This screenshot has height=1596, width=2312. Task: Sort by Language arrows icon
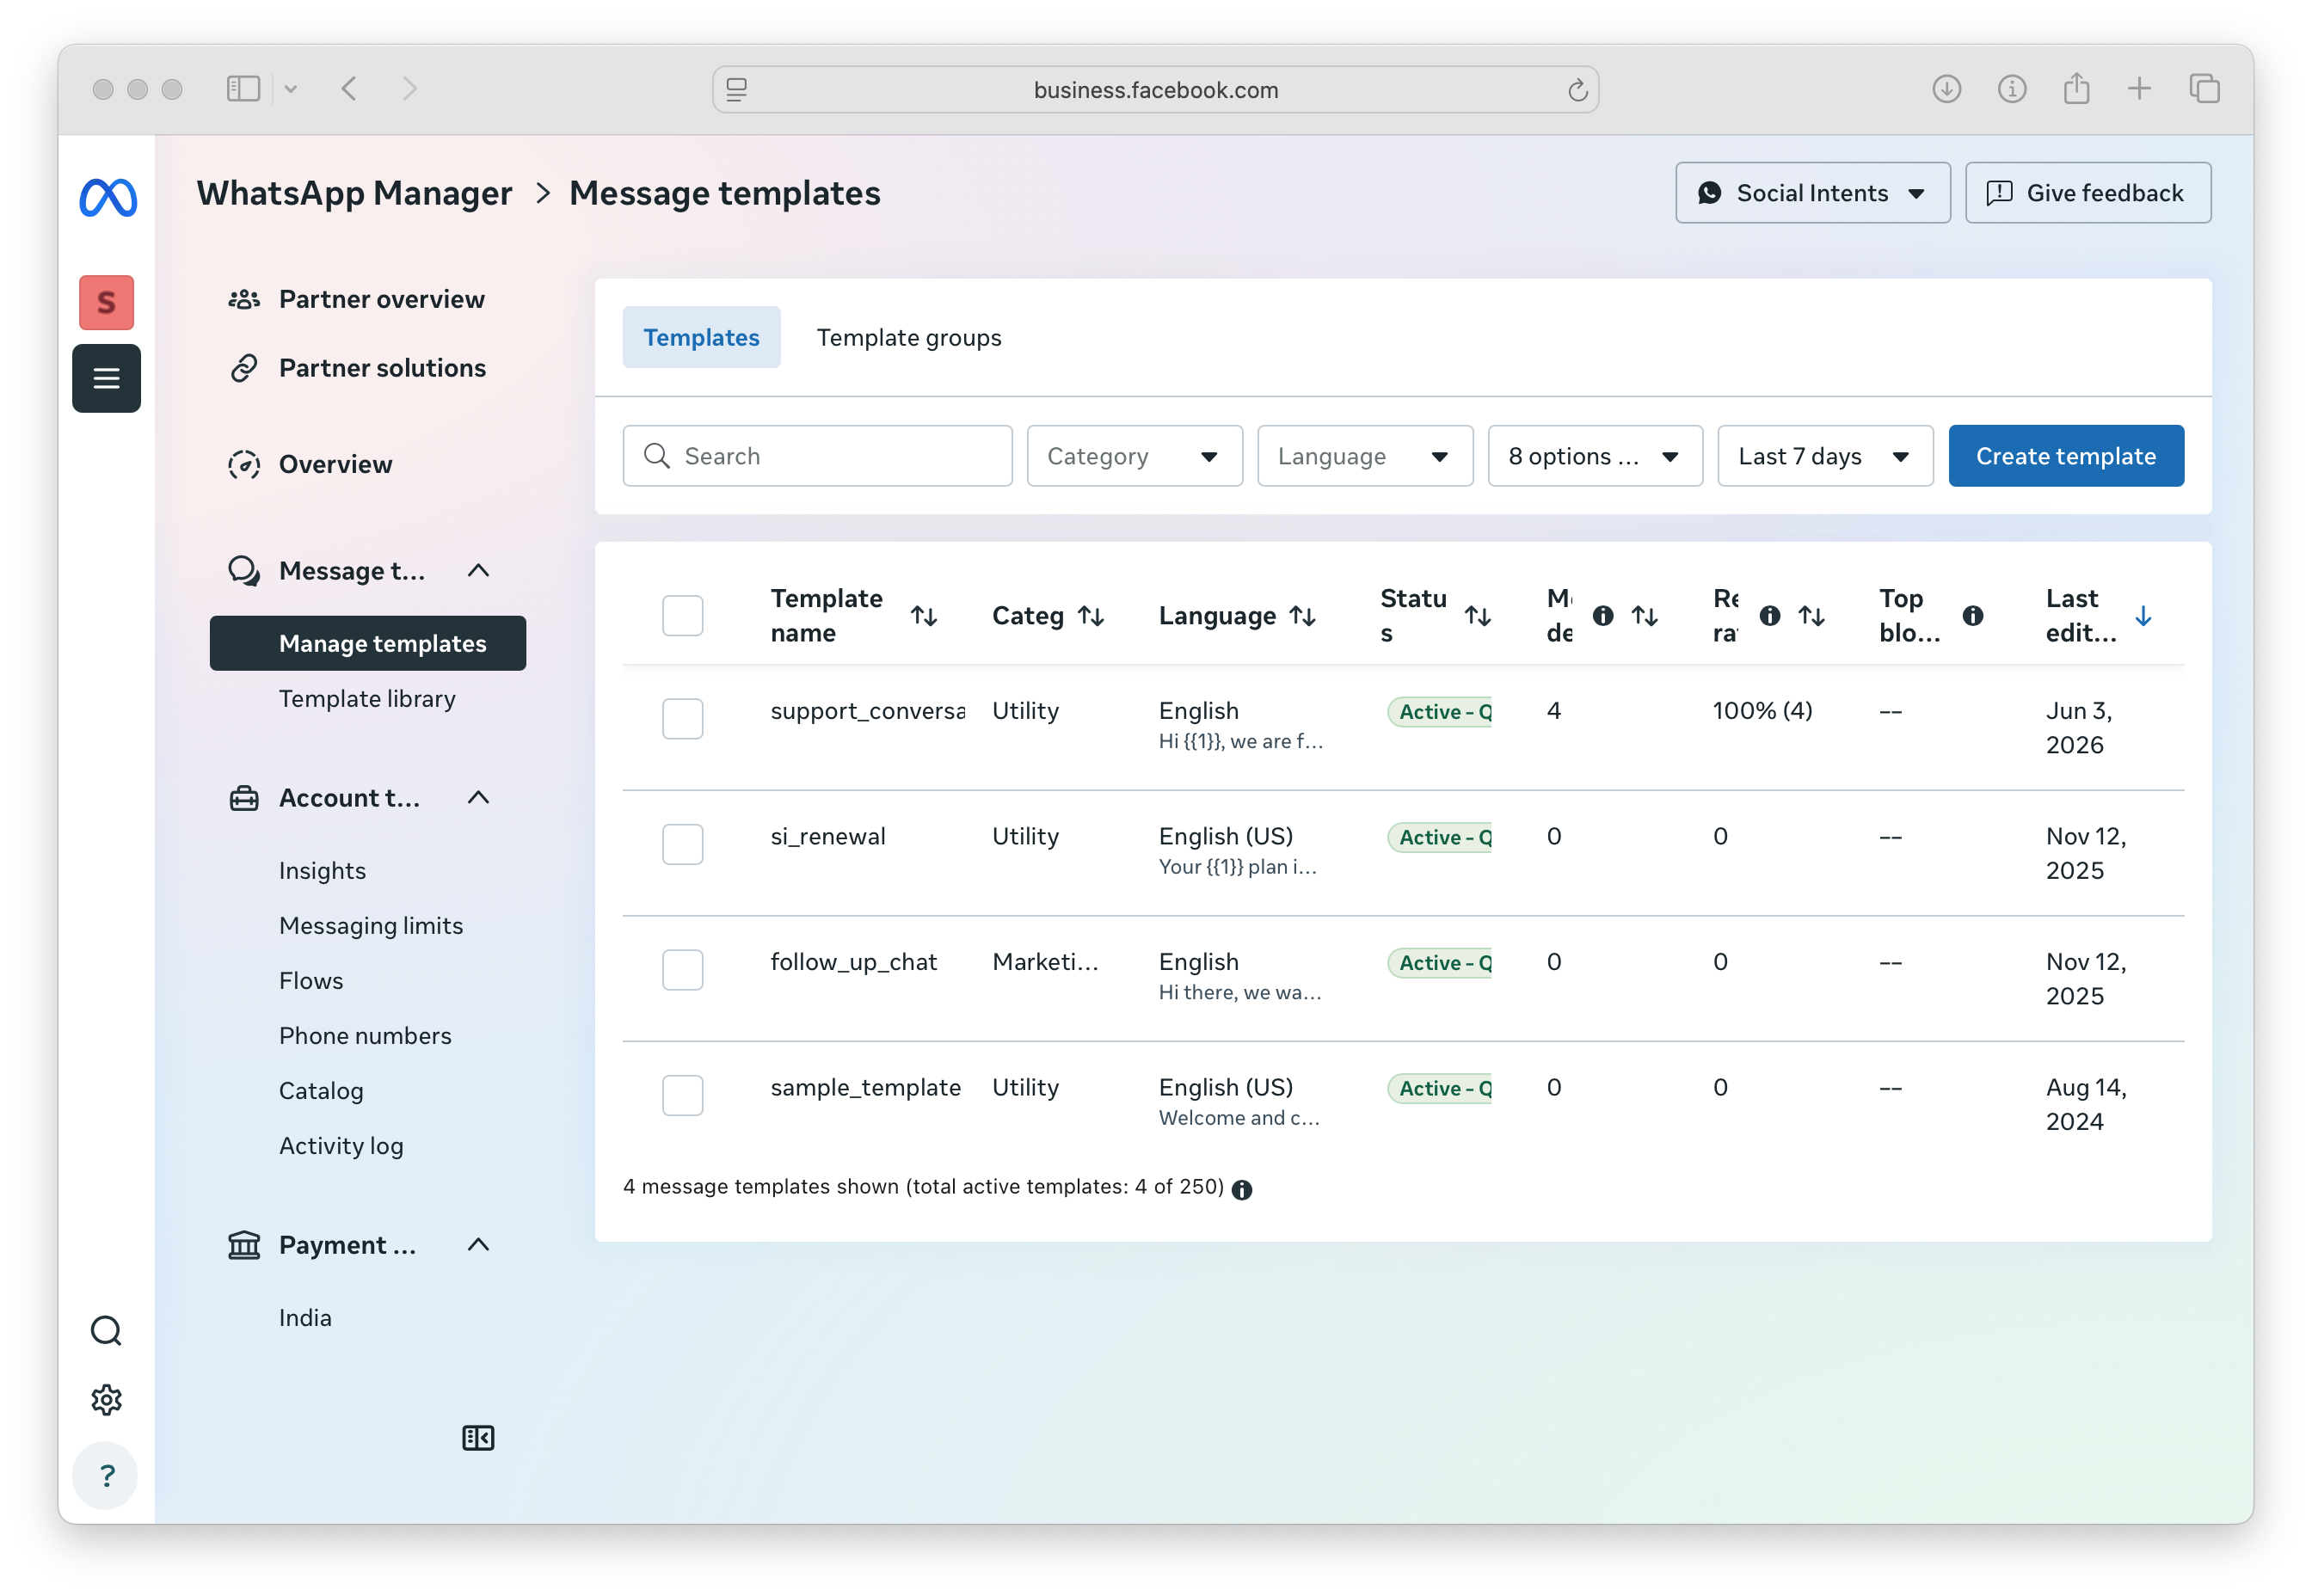pos(1302,615)
